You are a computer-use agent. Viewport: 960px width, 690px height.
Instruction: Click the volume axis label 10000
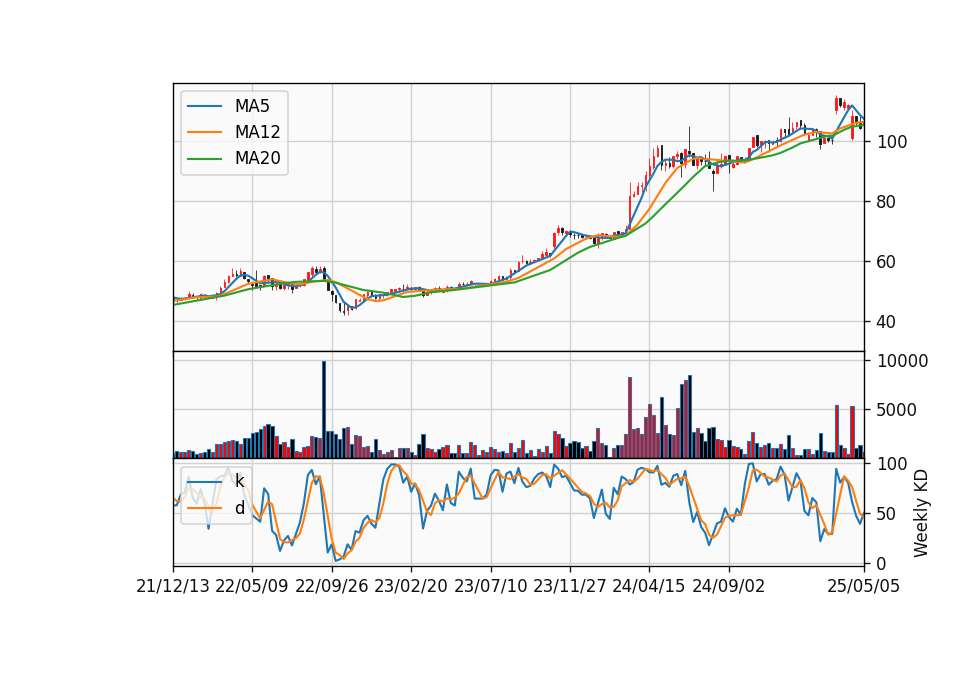tap(903, 361)
